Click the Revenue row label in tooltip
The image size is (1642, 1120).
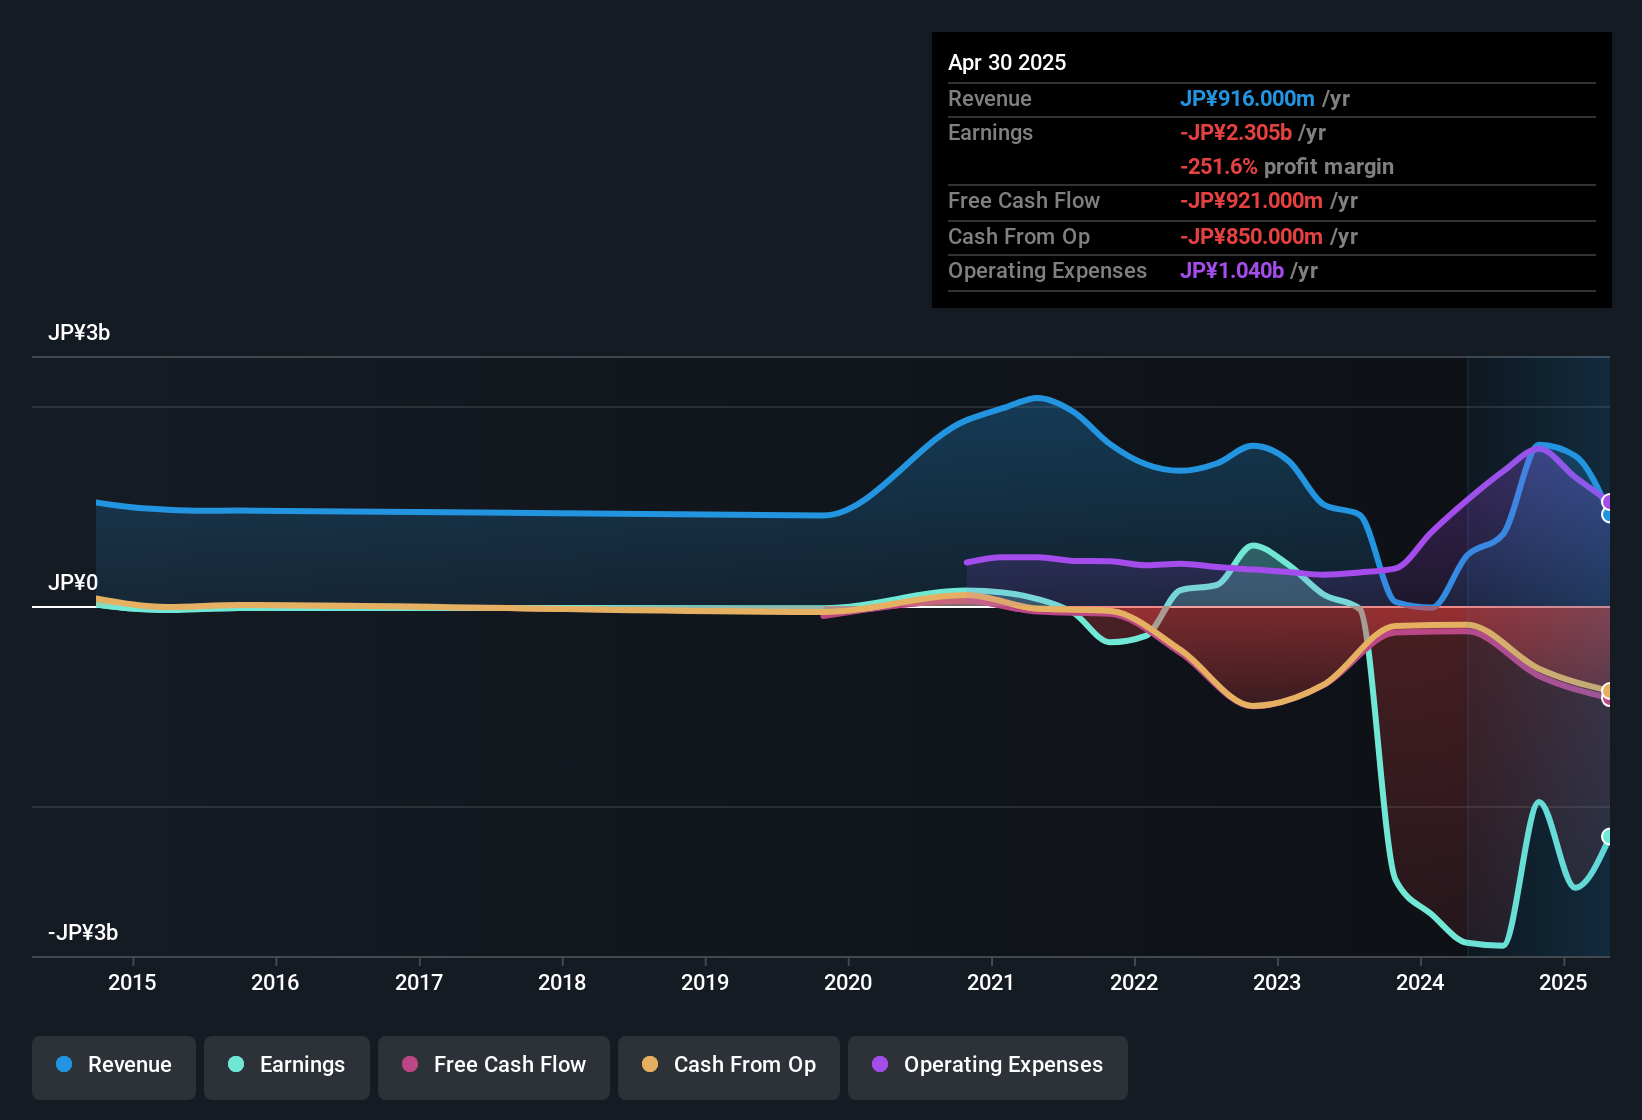click(990, 98)
